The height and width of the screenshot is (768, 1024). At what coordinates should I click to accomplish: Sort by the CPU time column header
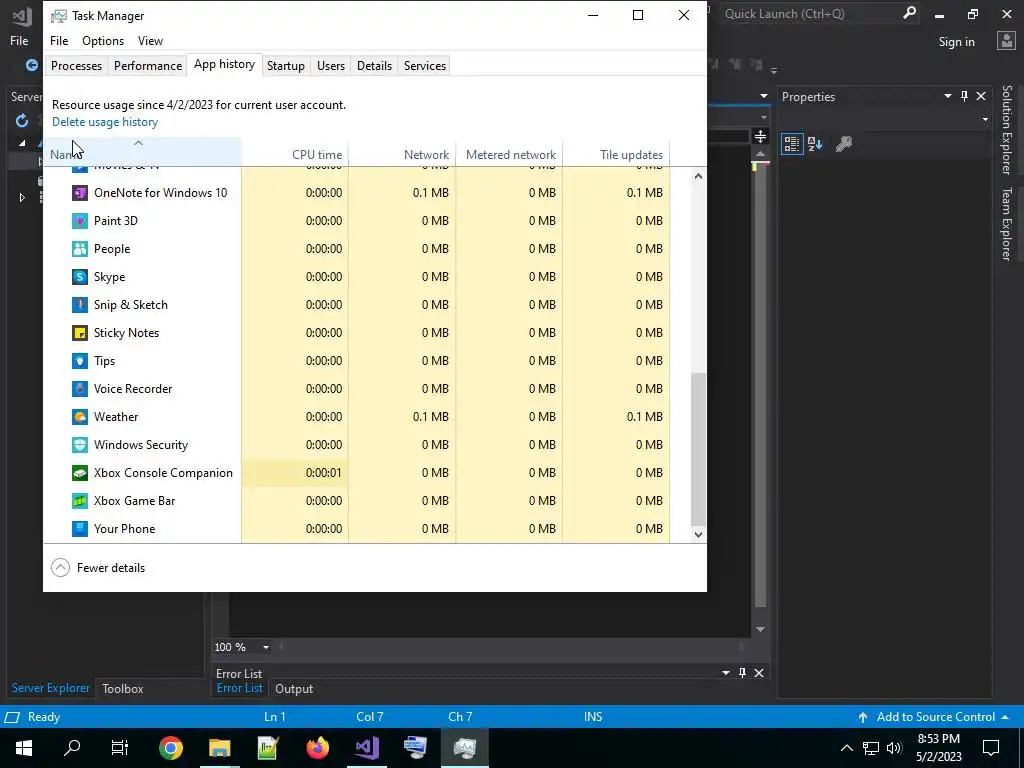point(295,152)
